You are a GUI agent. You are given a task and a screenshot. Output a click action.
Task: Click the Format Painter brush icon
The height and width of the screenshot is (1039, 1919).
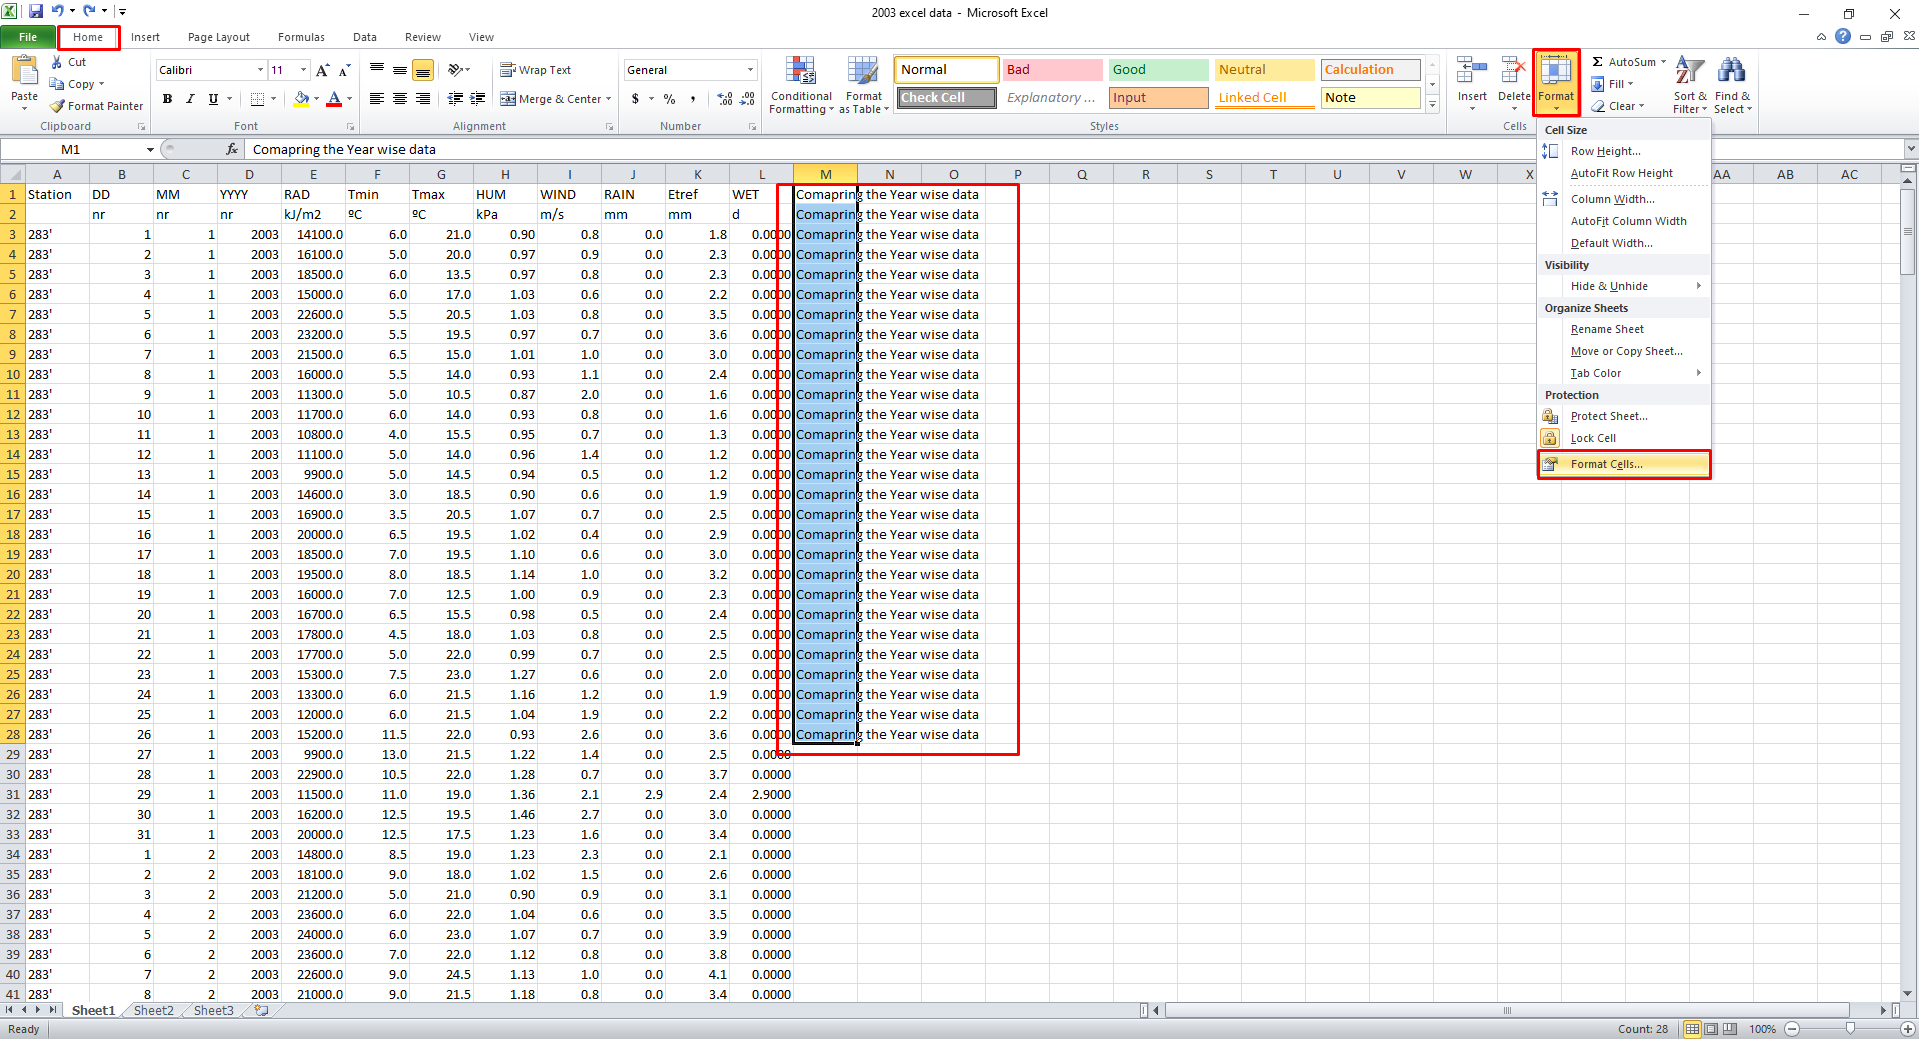[58, 106]
